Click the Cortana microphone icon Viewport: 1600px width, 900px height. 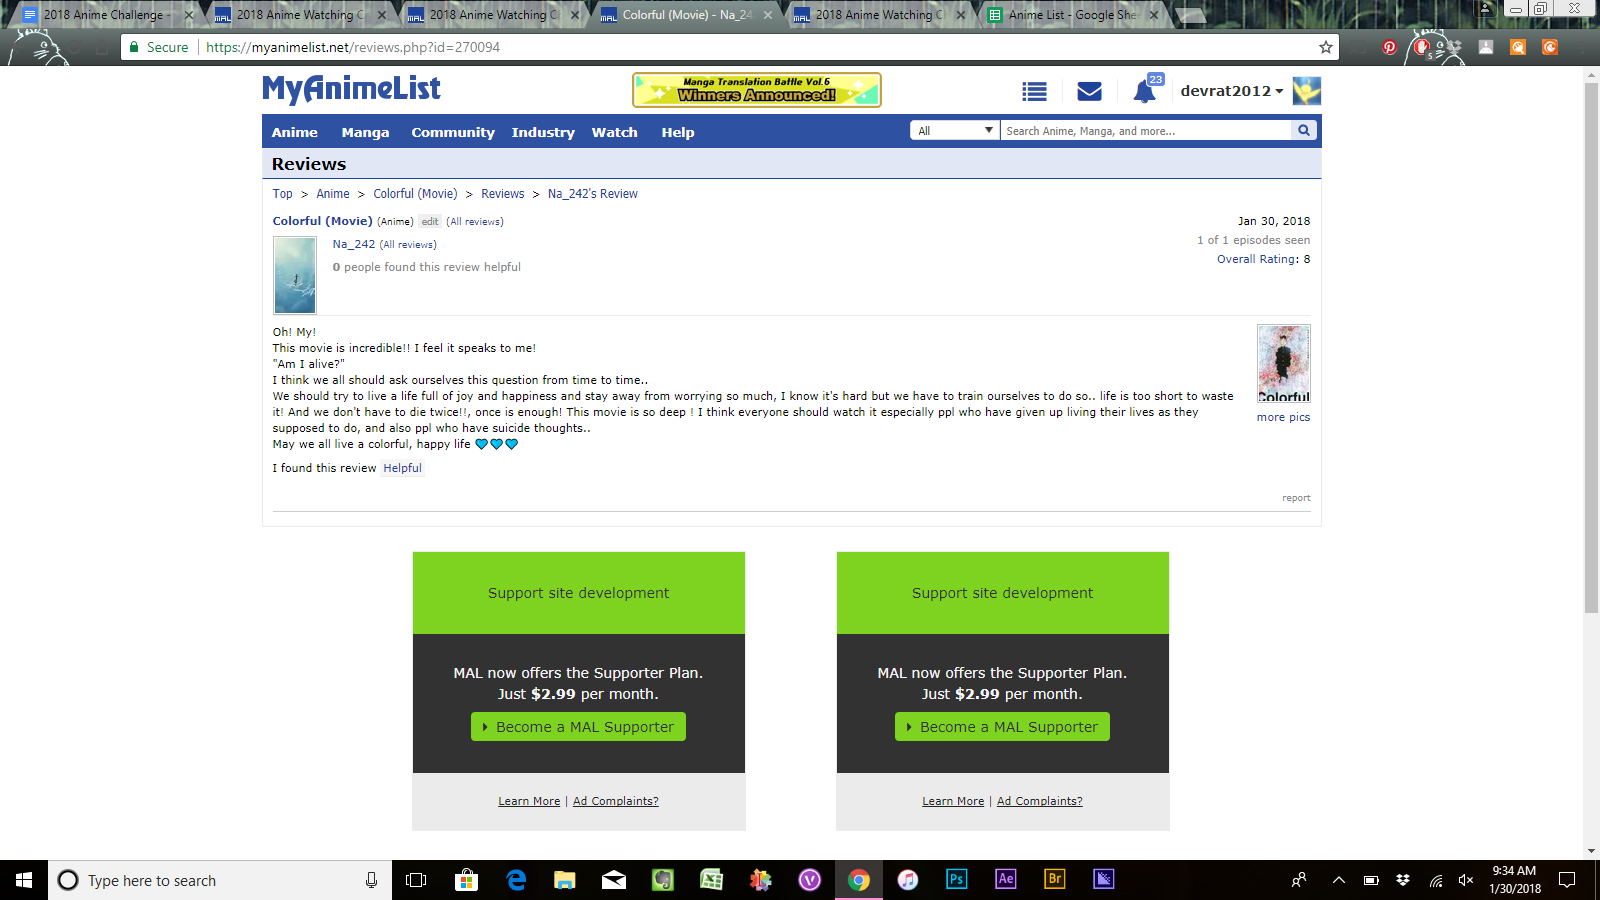click(x=371, y=880)
